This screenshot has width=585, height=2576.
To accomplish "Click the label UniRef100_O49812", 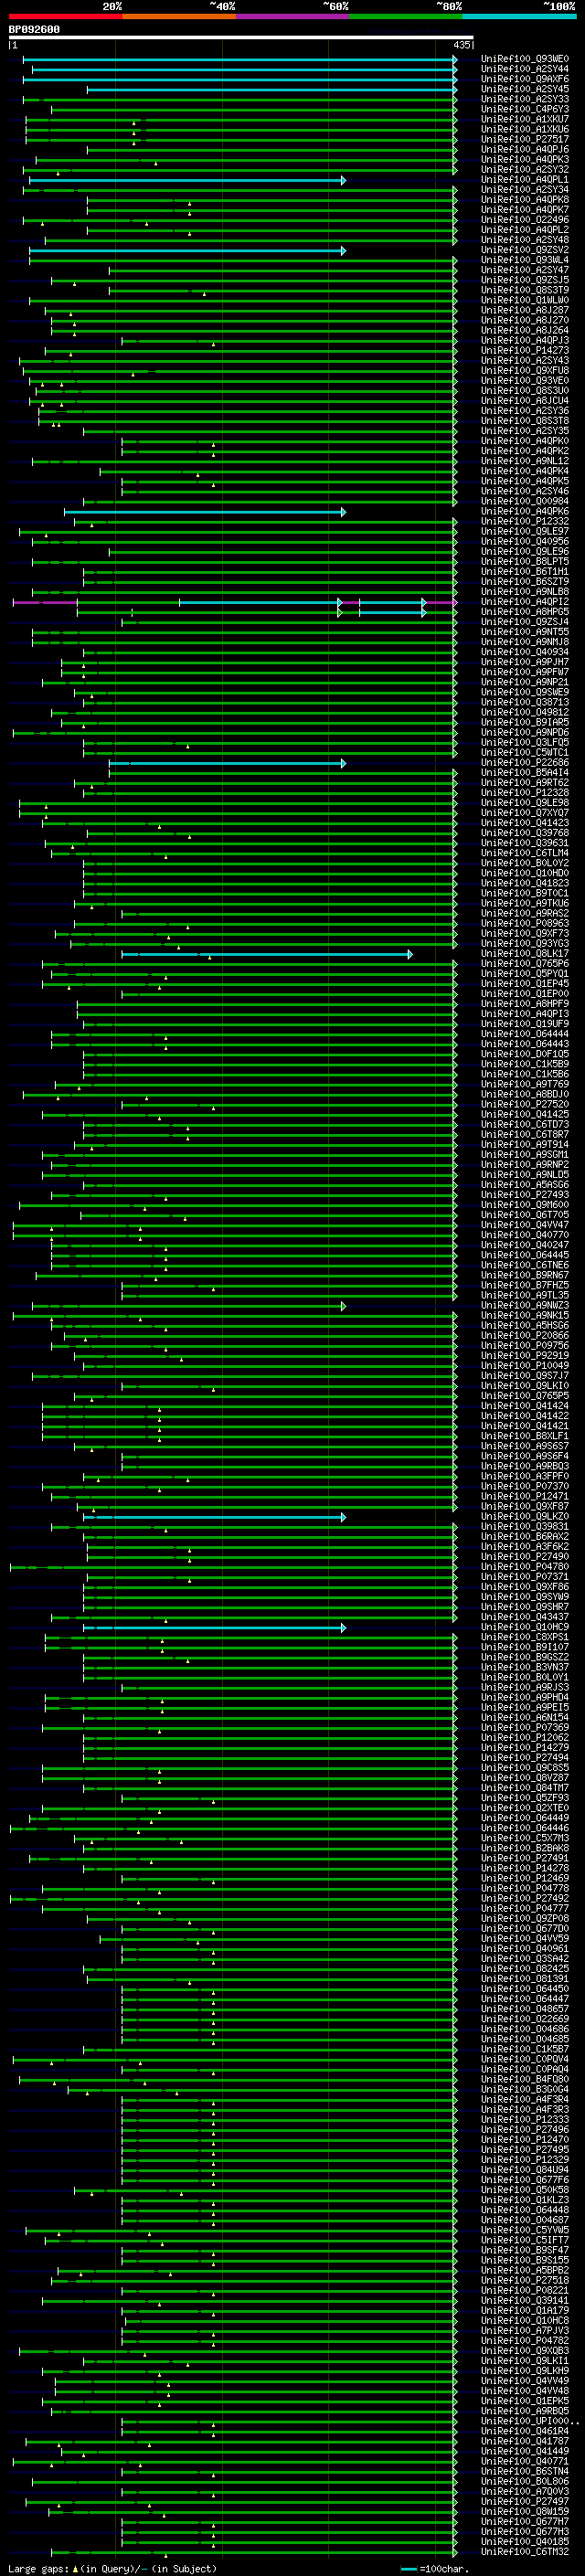I will point(525,712).
